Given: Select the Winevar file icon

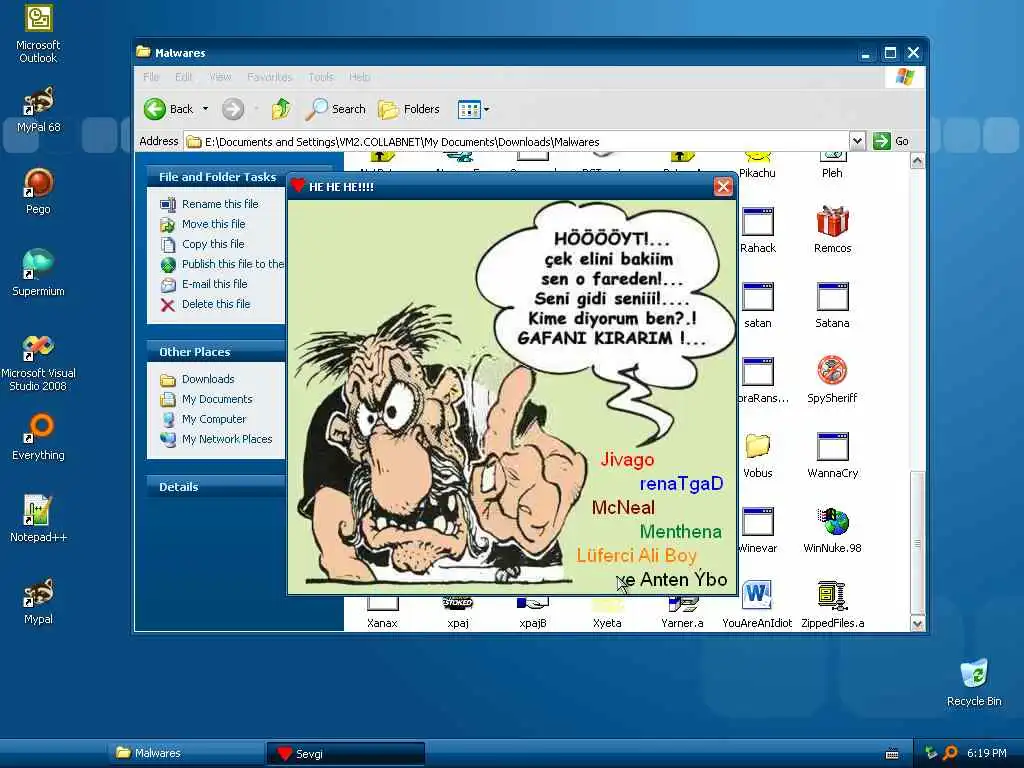Looking at the screenshot, I should pos(758,529).
